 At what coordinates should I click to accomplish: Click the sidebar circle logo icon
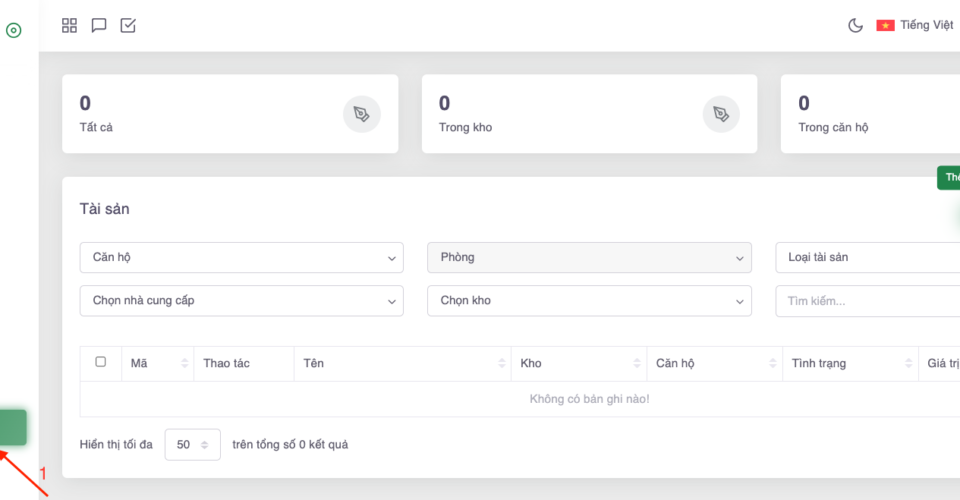[x=14, y=30]
